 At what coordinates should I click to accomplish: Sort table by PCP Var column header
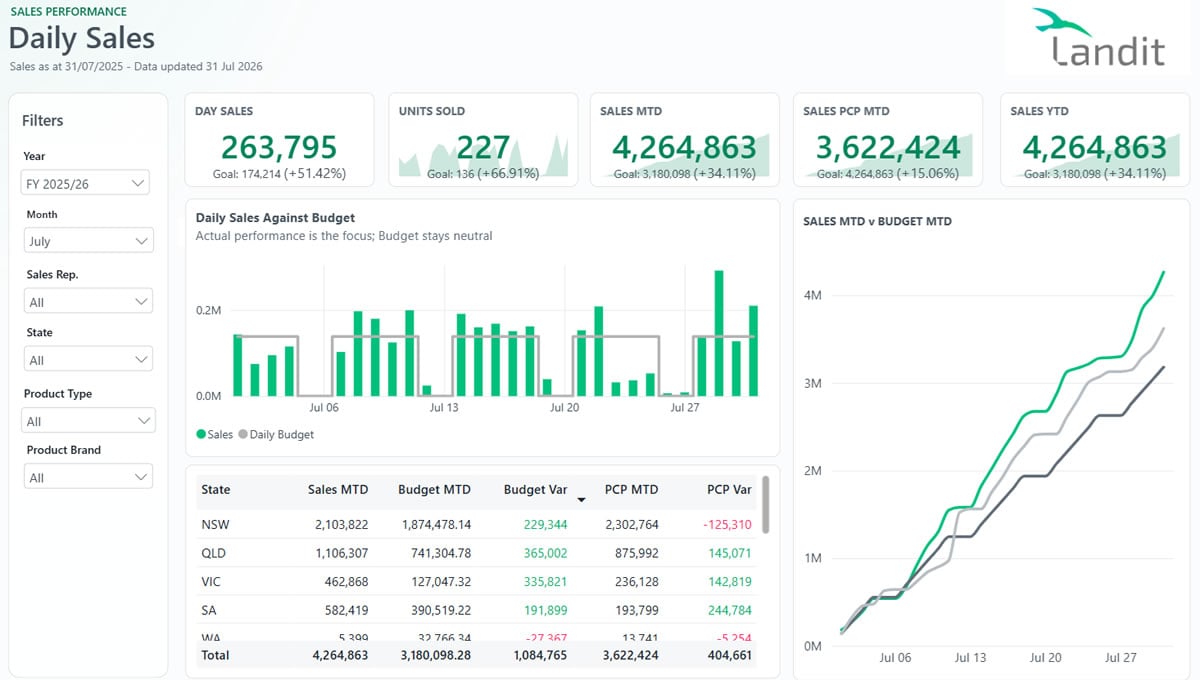coord(729,490)
